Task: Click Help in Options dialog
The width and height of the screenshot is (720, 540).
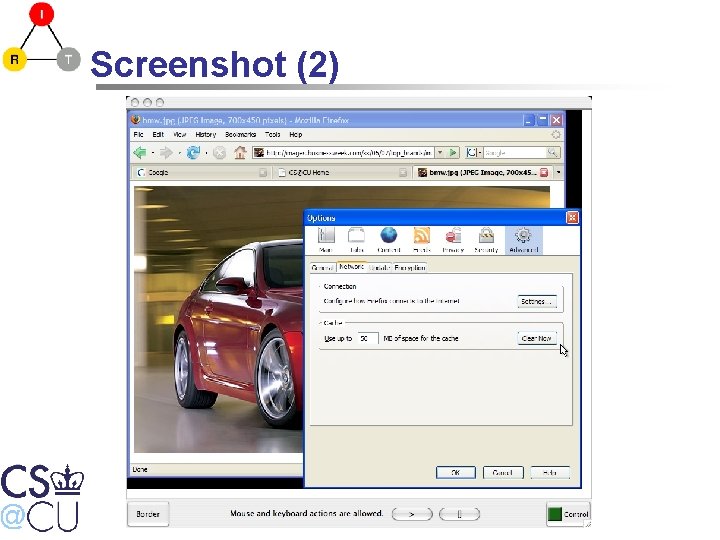Action: click(x=550, y=472)
